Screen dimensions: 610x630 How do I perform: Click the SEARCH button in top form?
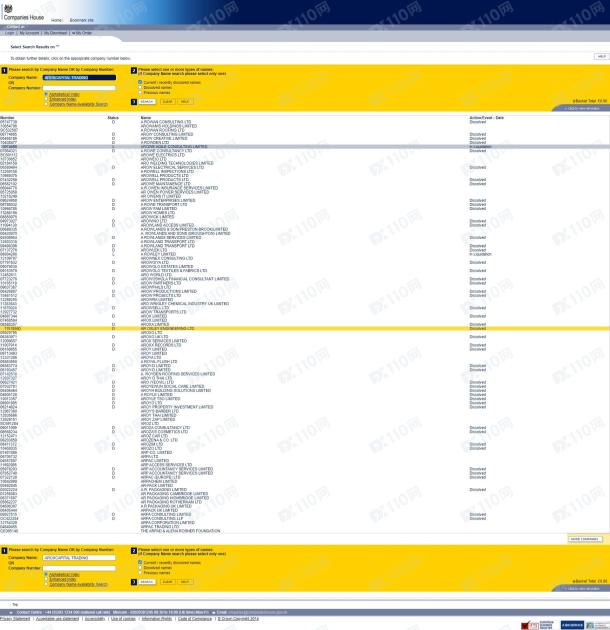(x=147, y=102)
